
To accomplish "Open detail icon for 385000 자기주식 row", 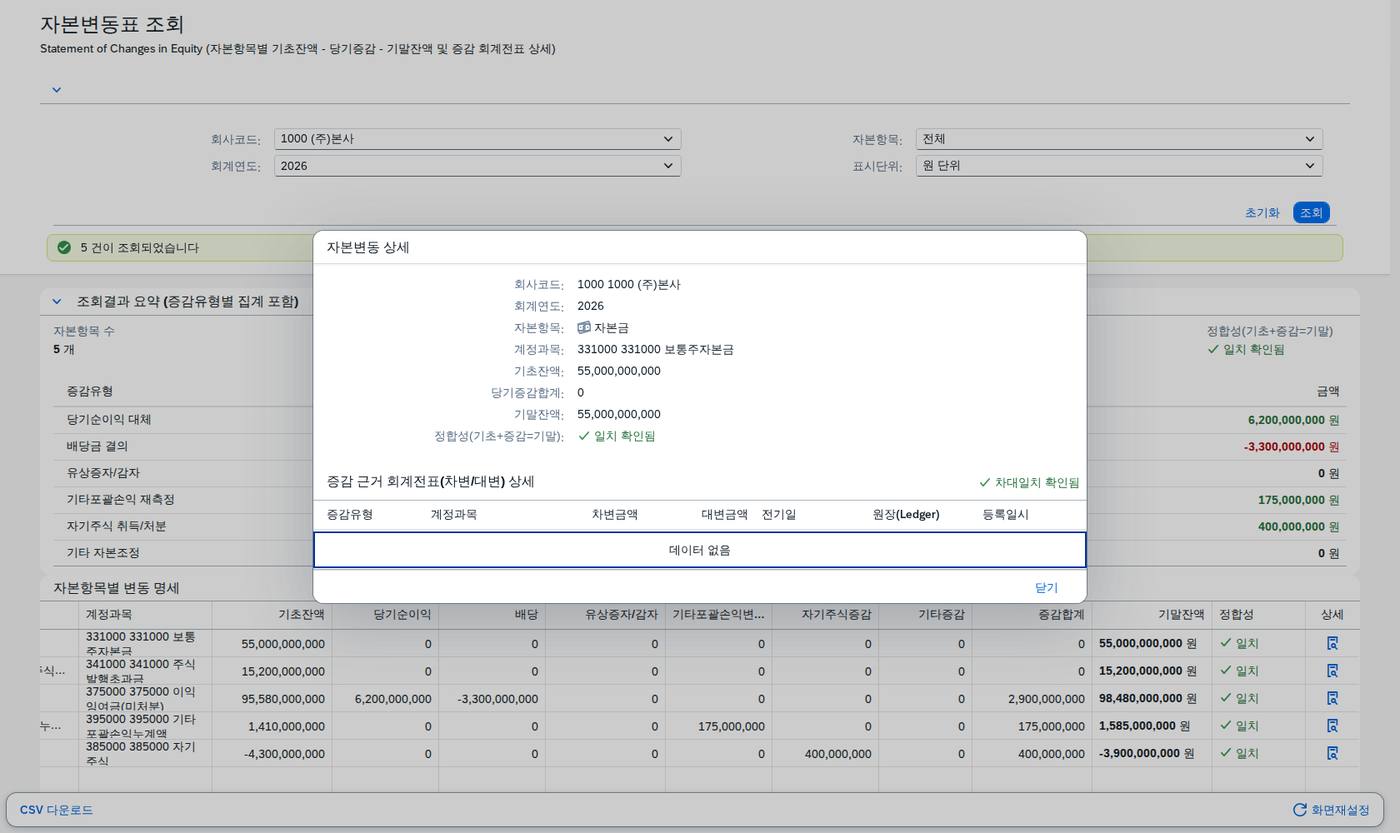I will 1332,753.
